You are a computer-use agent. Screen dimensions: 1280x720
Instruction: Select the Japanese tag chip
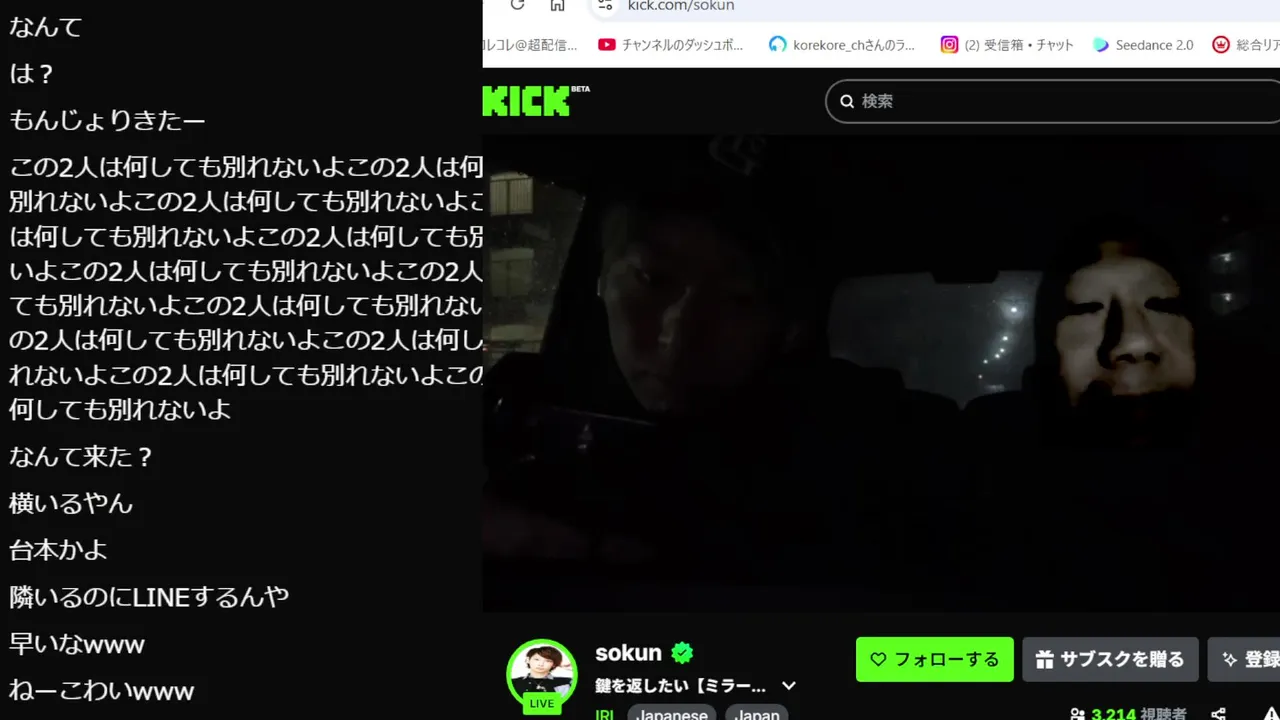[671, 714]
